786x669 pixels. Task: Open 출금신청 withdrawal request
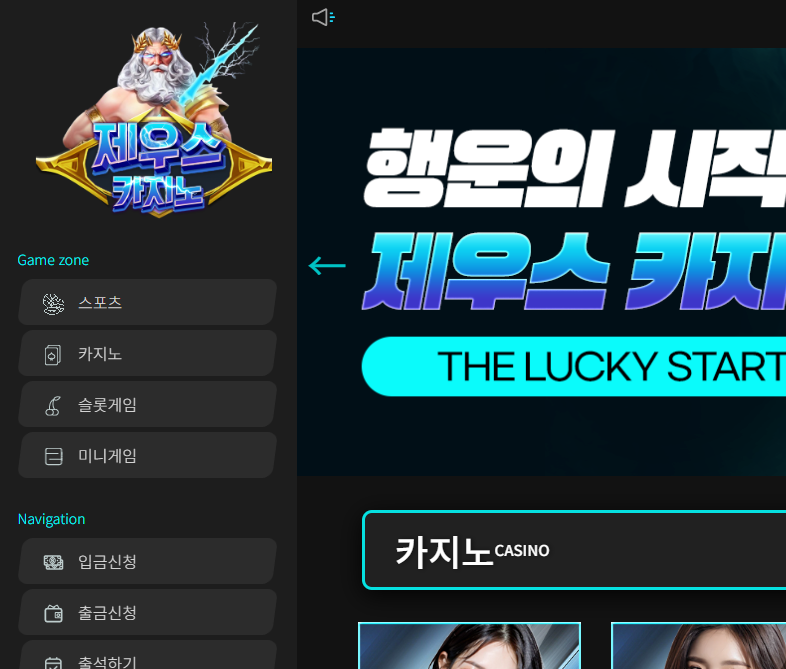click(147, 612)
